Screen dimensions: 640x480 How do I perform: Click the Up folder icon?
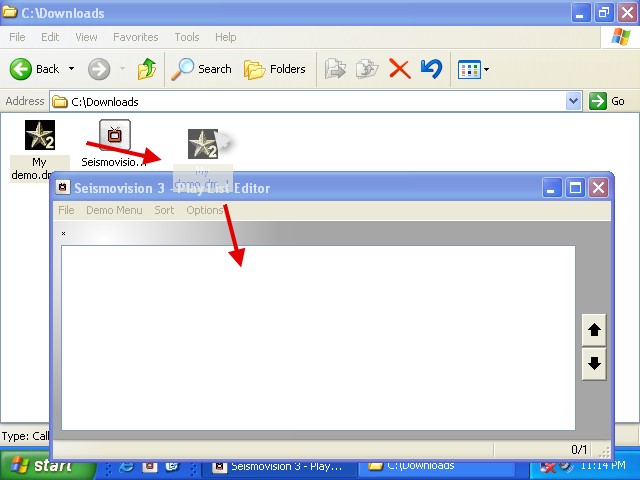(x=146, y=69)
